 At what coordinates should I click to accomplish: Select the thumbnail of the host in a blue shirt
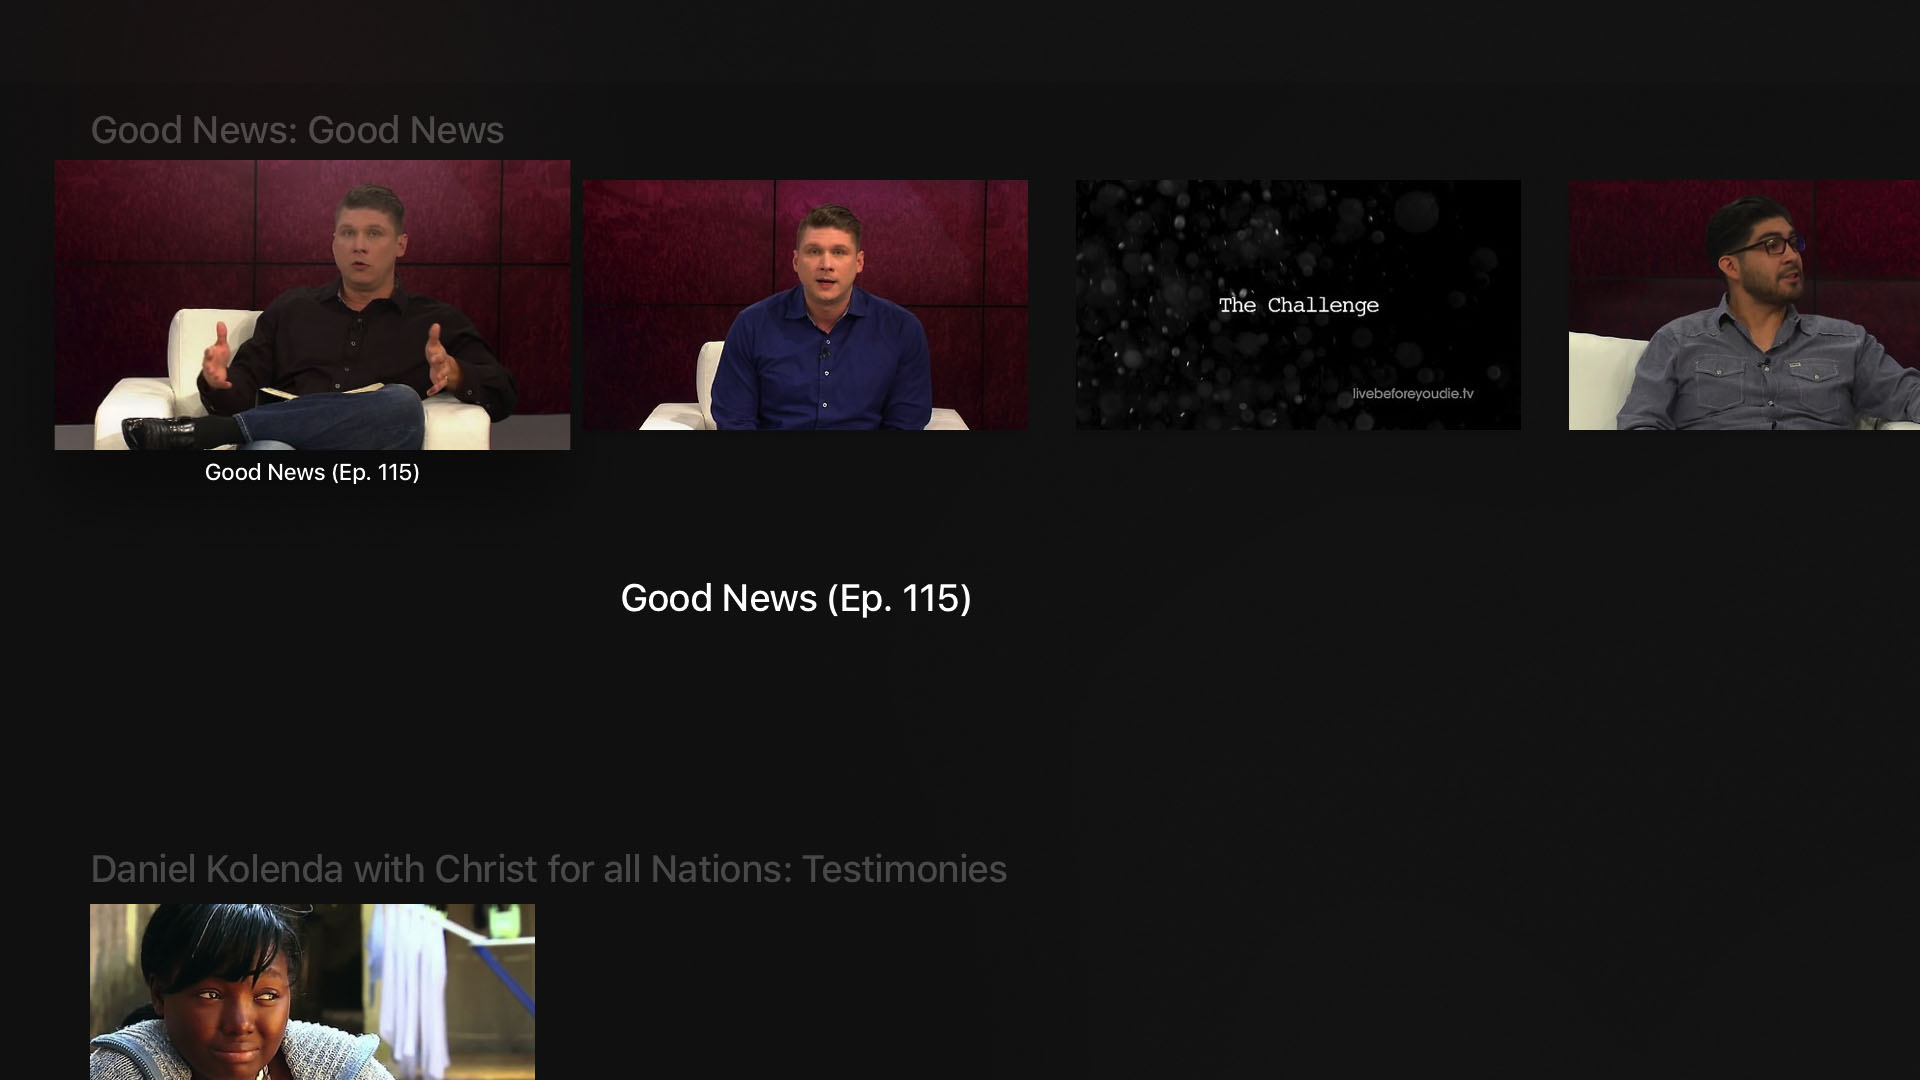coord(805,305)
